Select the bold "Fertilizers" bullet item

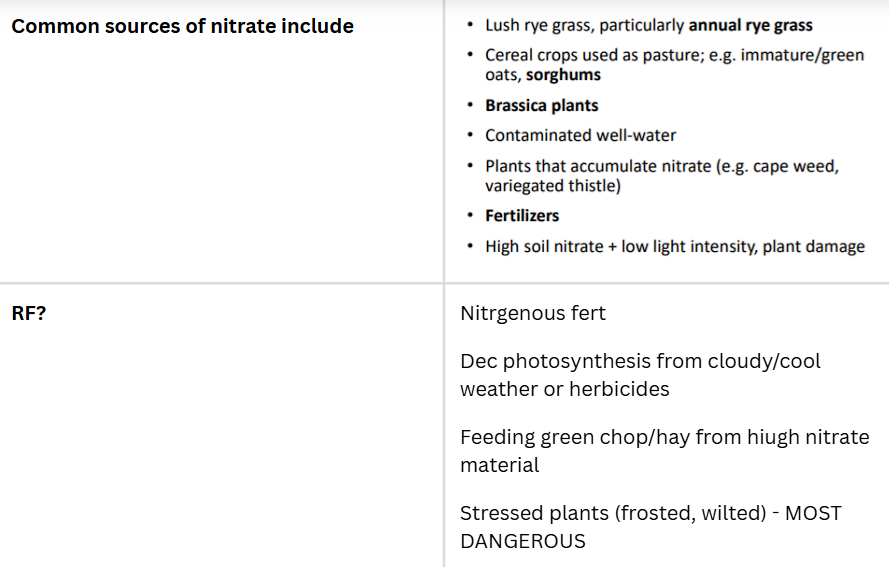point(522,215)
